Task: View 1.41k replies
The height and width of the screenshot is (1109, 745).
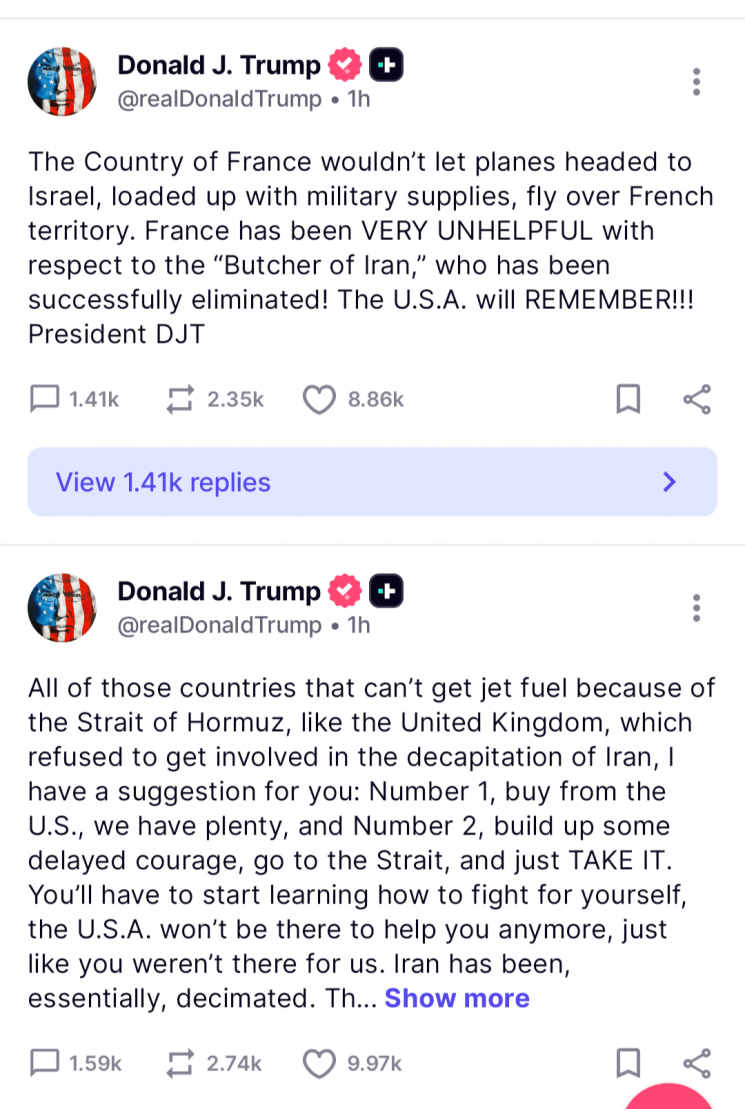Action: pos(163,482)
